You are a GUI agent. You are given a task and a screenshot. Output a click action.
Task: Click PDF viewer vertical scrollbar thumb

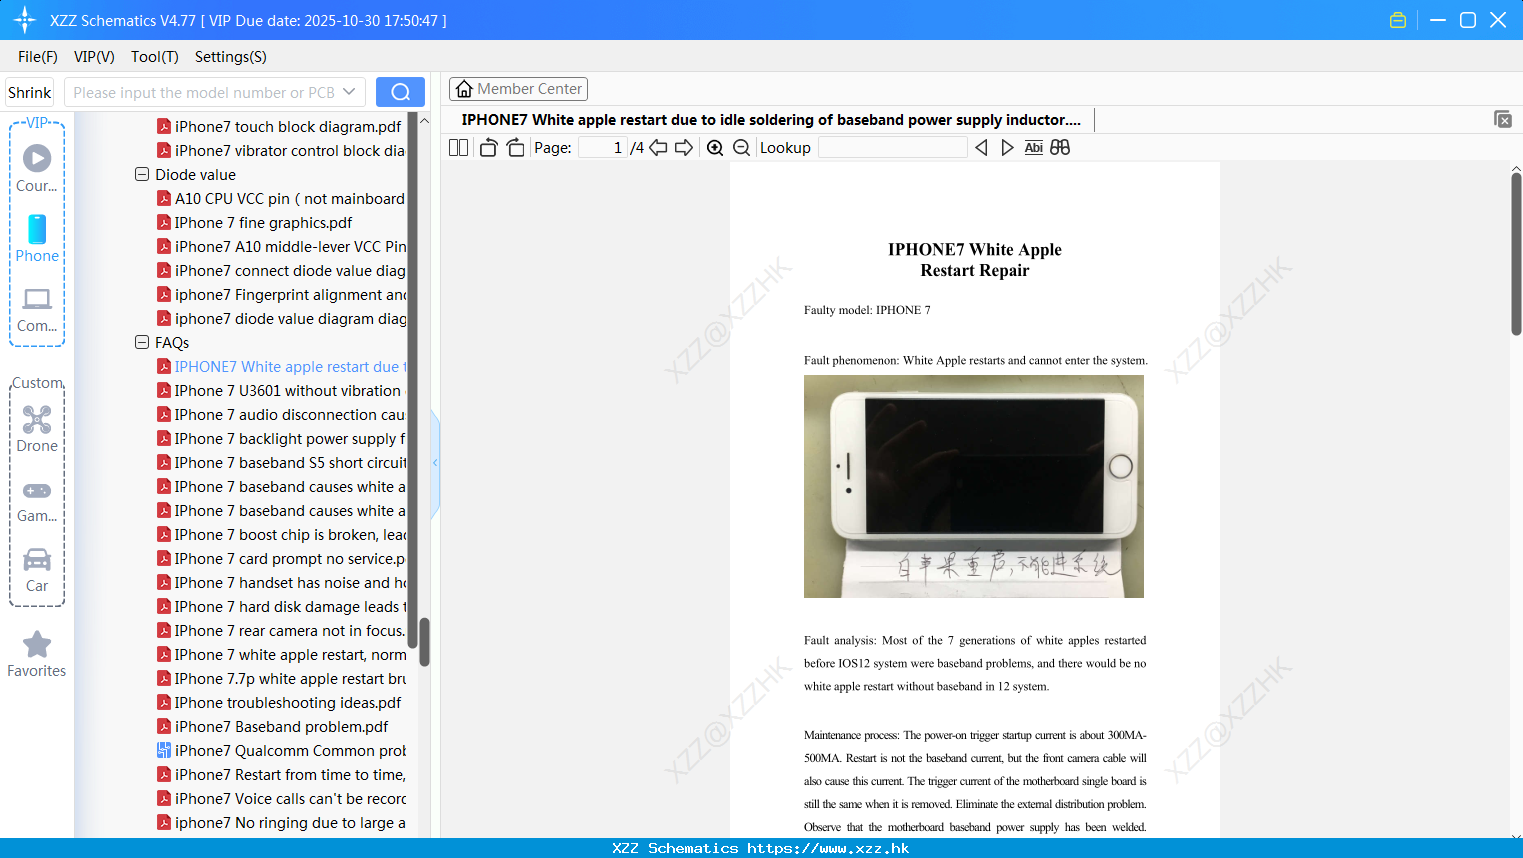[1516, 254]
